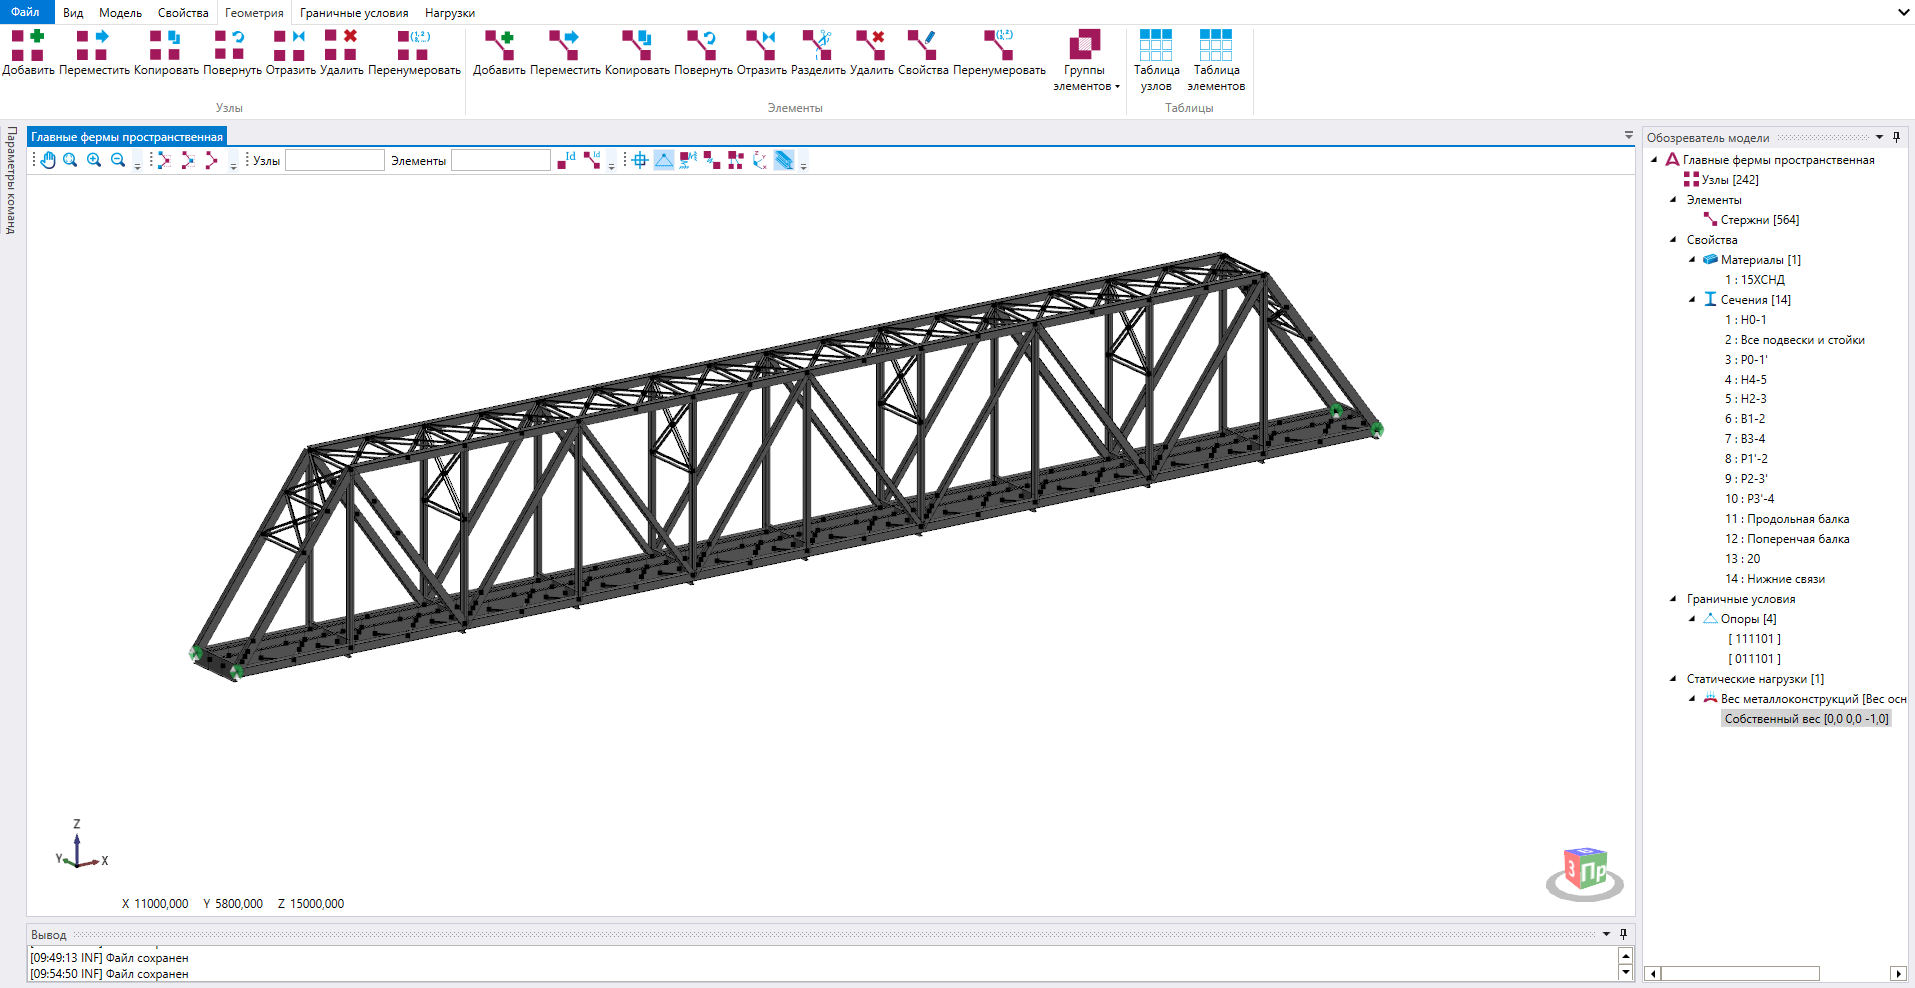The image size is (1915, 988).
Task: Open the Файл menu
Action: [26, 12]
